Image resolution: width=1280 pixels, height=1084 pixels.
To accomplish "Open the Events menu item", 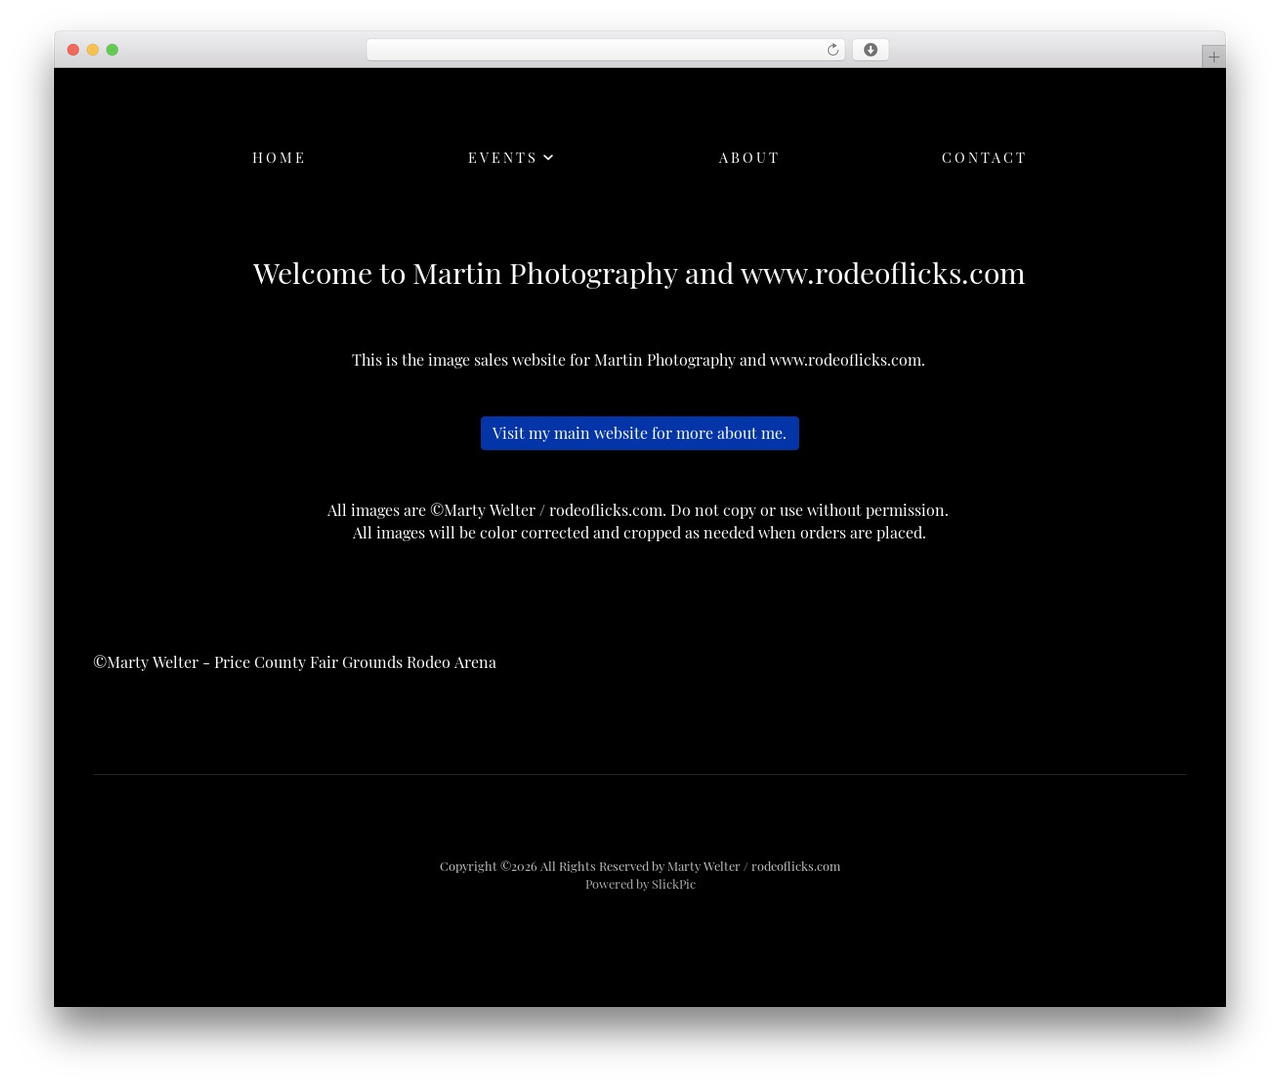I will point(503,158).
